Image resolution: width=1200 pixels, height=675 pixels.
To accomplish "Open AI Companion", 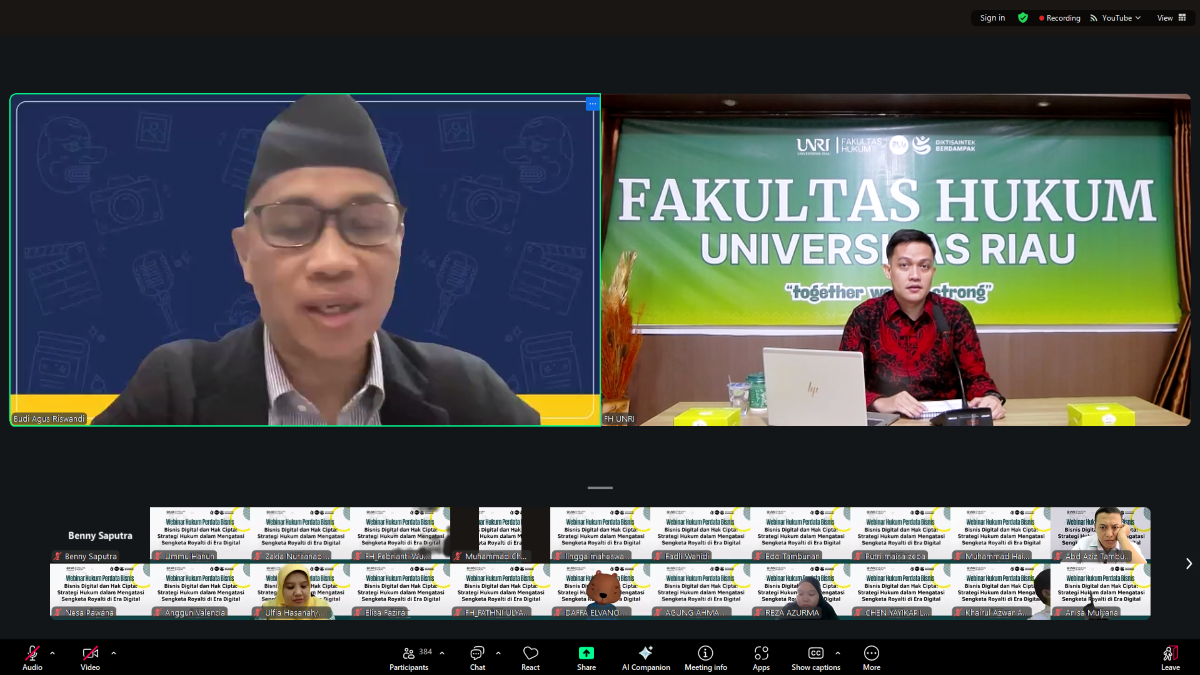I will 646,657.
